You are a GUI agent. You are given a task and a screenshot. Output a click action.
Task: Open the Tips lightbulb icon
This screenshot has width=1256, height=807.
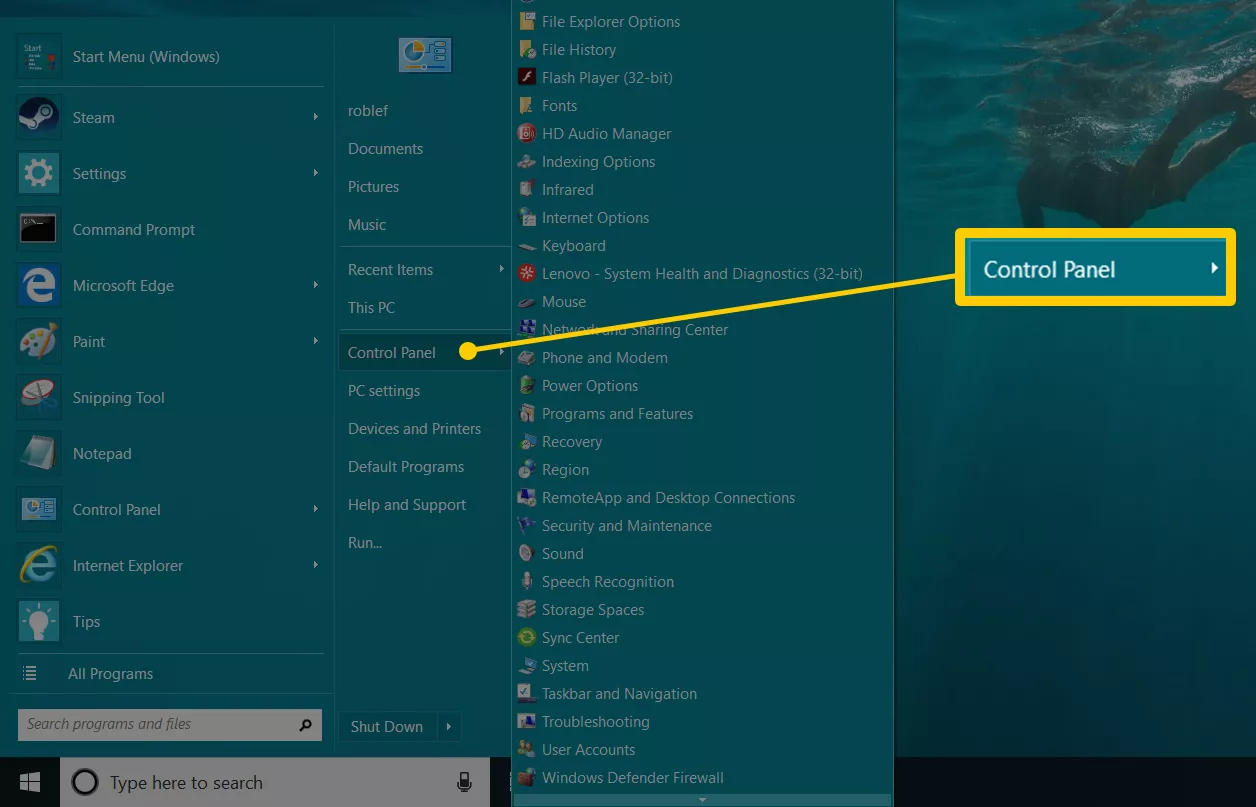point(39,622)
